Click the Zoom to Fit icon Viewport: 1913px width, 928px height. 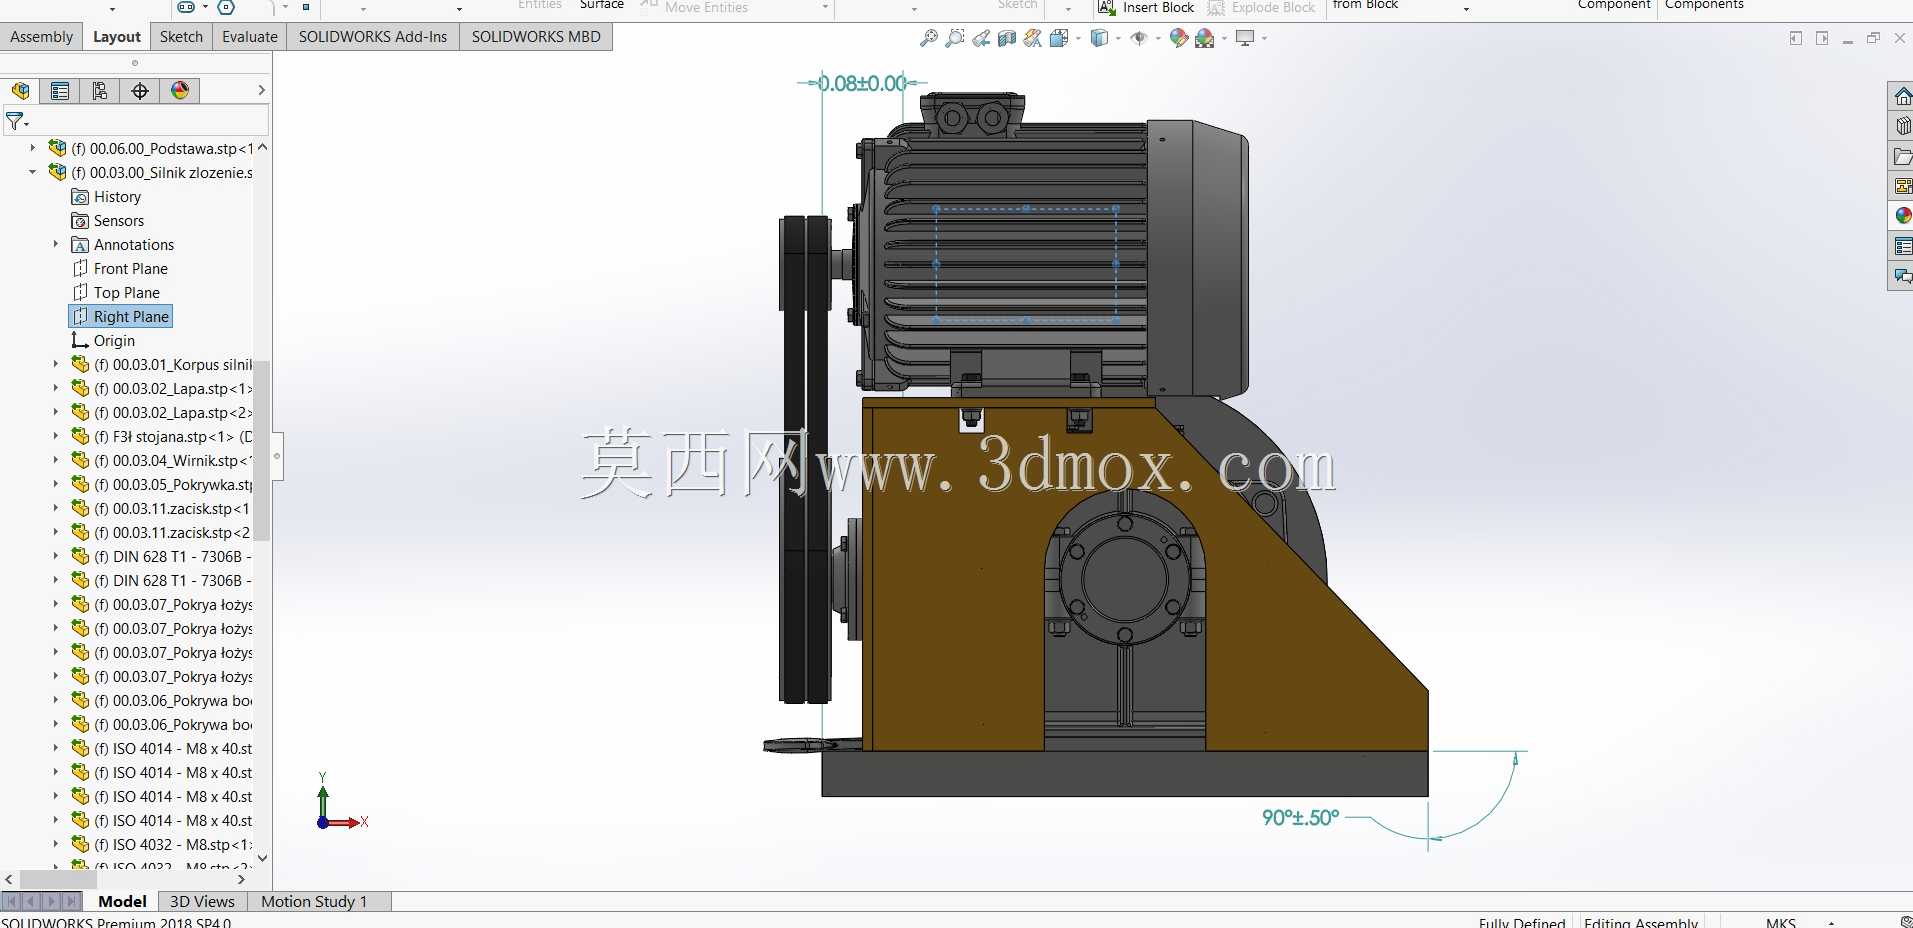coord(929,38)
